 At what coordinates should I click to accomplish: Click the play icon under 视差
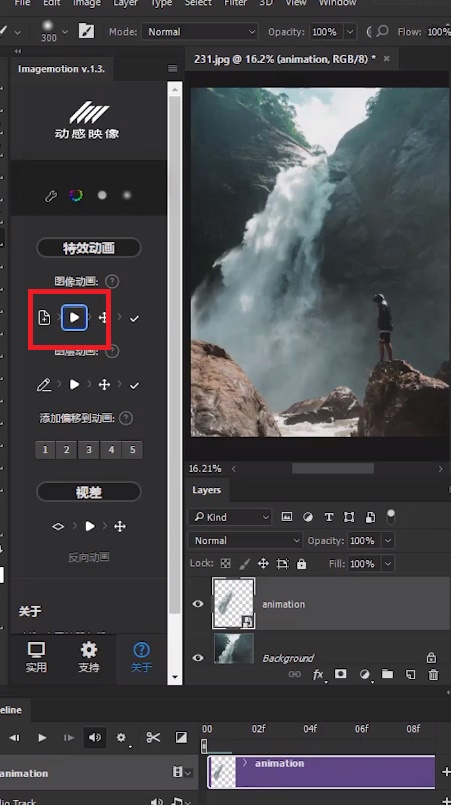[90, 526]
